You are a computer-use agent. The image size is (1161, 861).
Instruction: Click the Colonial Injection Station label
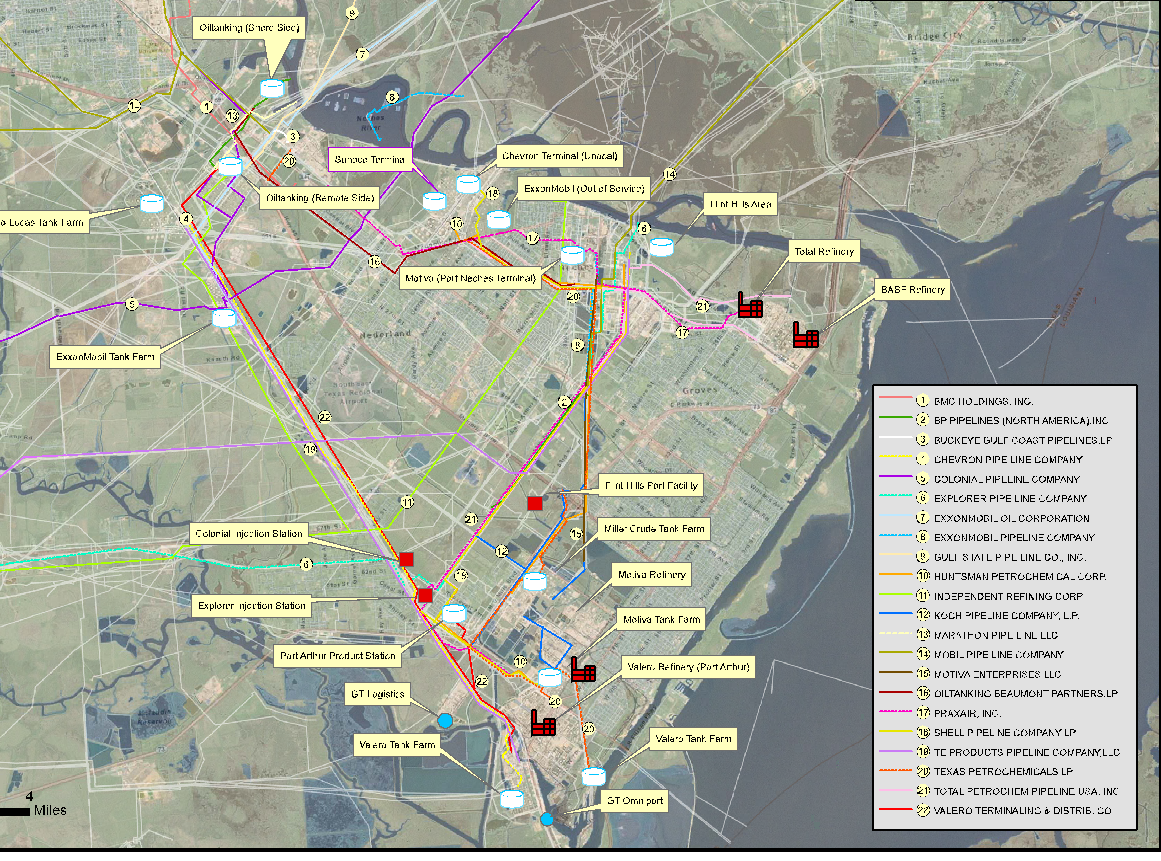pyautogui.click(x=249, y=534)
